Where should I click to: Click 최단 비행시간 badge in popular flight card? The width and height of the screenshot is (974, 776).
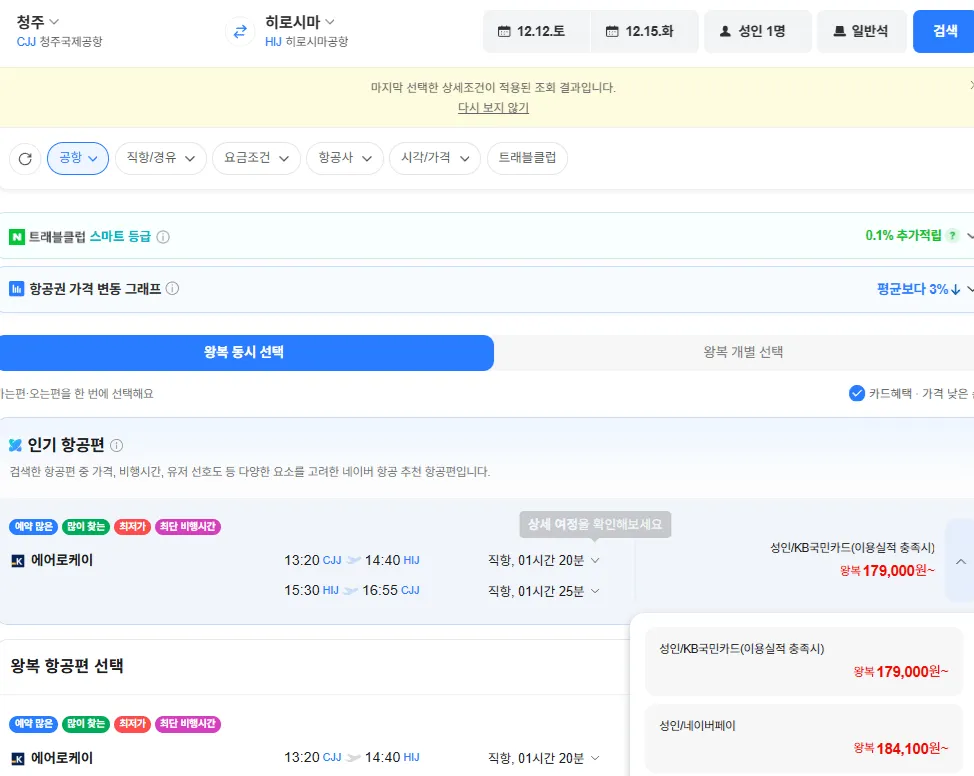(x=188, y=527)
